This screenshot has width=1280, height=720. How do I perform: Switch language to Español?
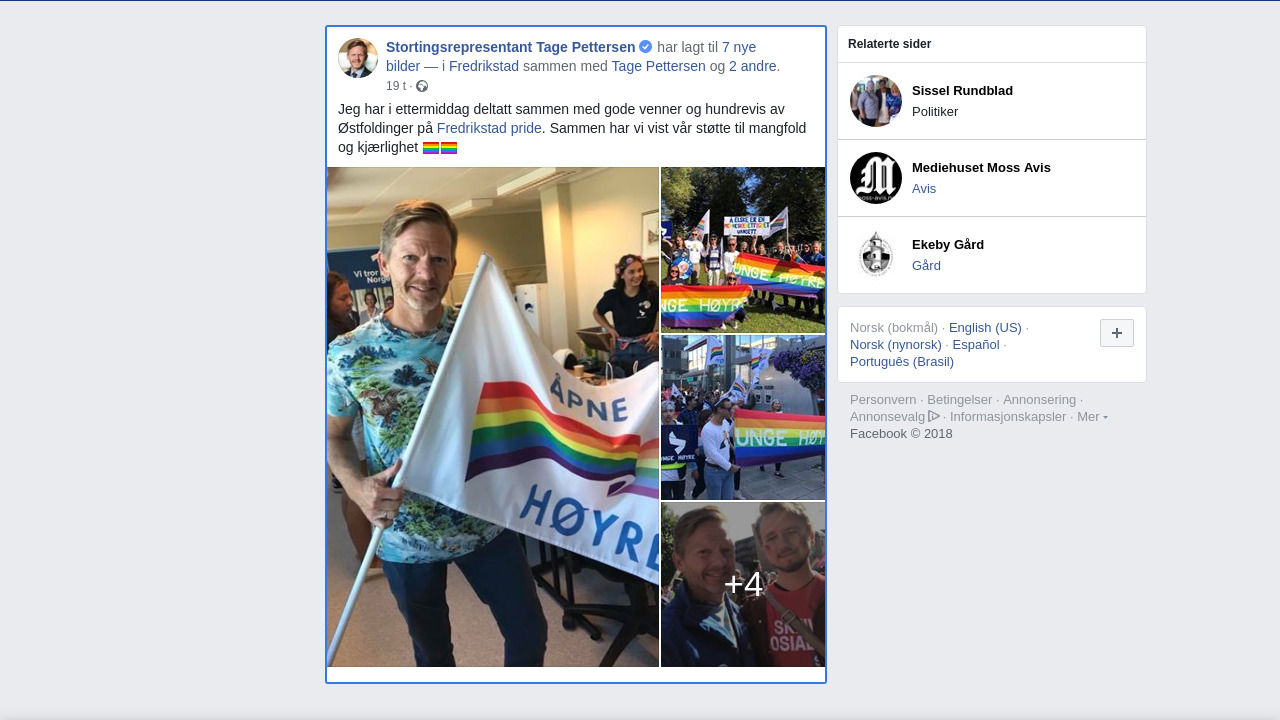pos(976,345)
